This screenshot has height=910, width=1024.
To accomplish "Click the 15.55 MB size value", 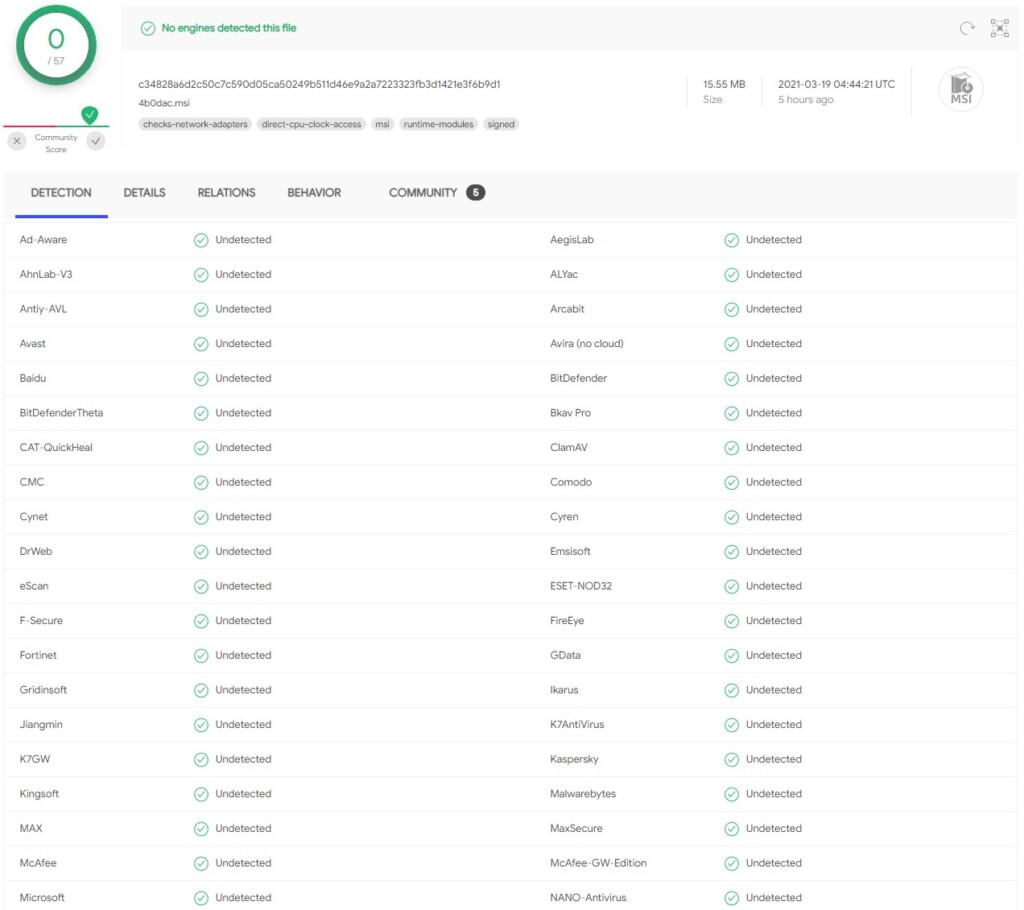I will pos(724,84).
